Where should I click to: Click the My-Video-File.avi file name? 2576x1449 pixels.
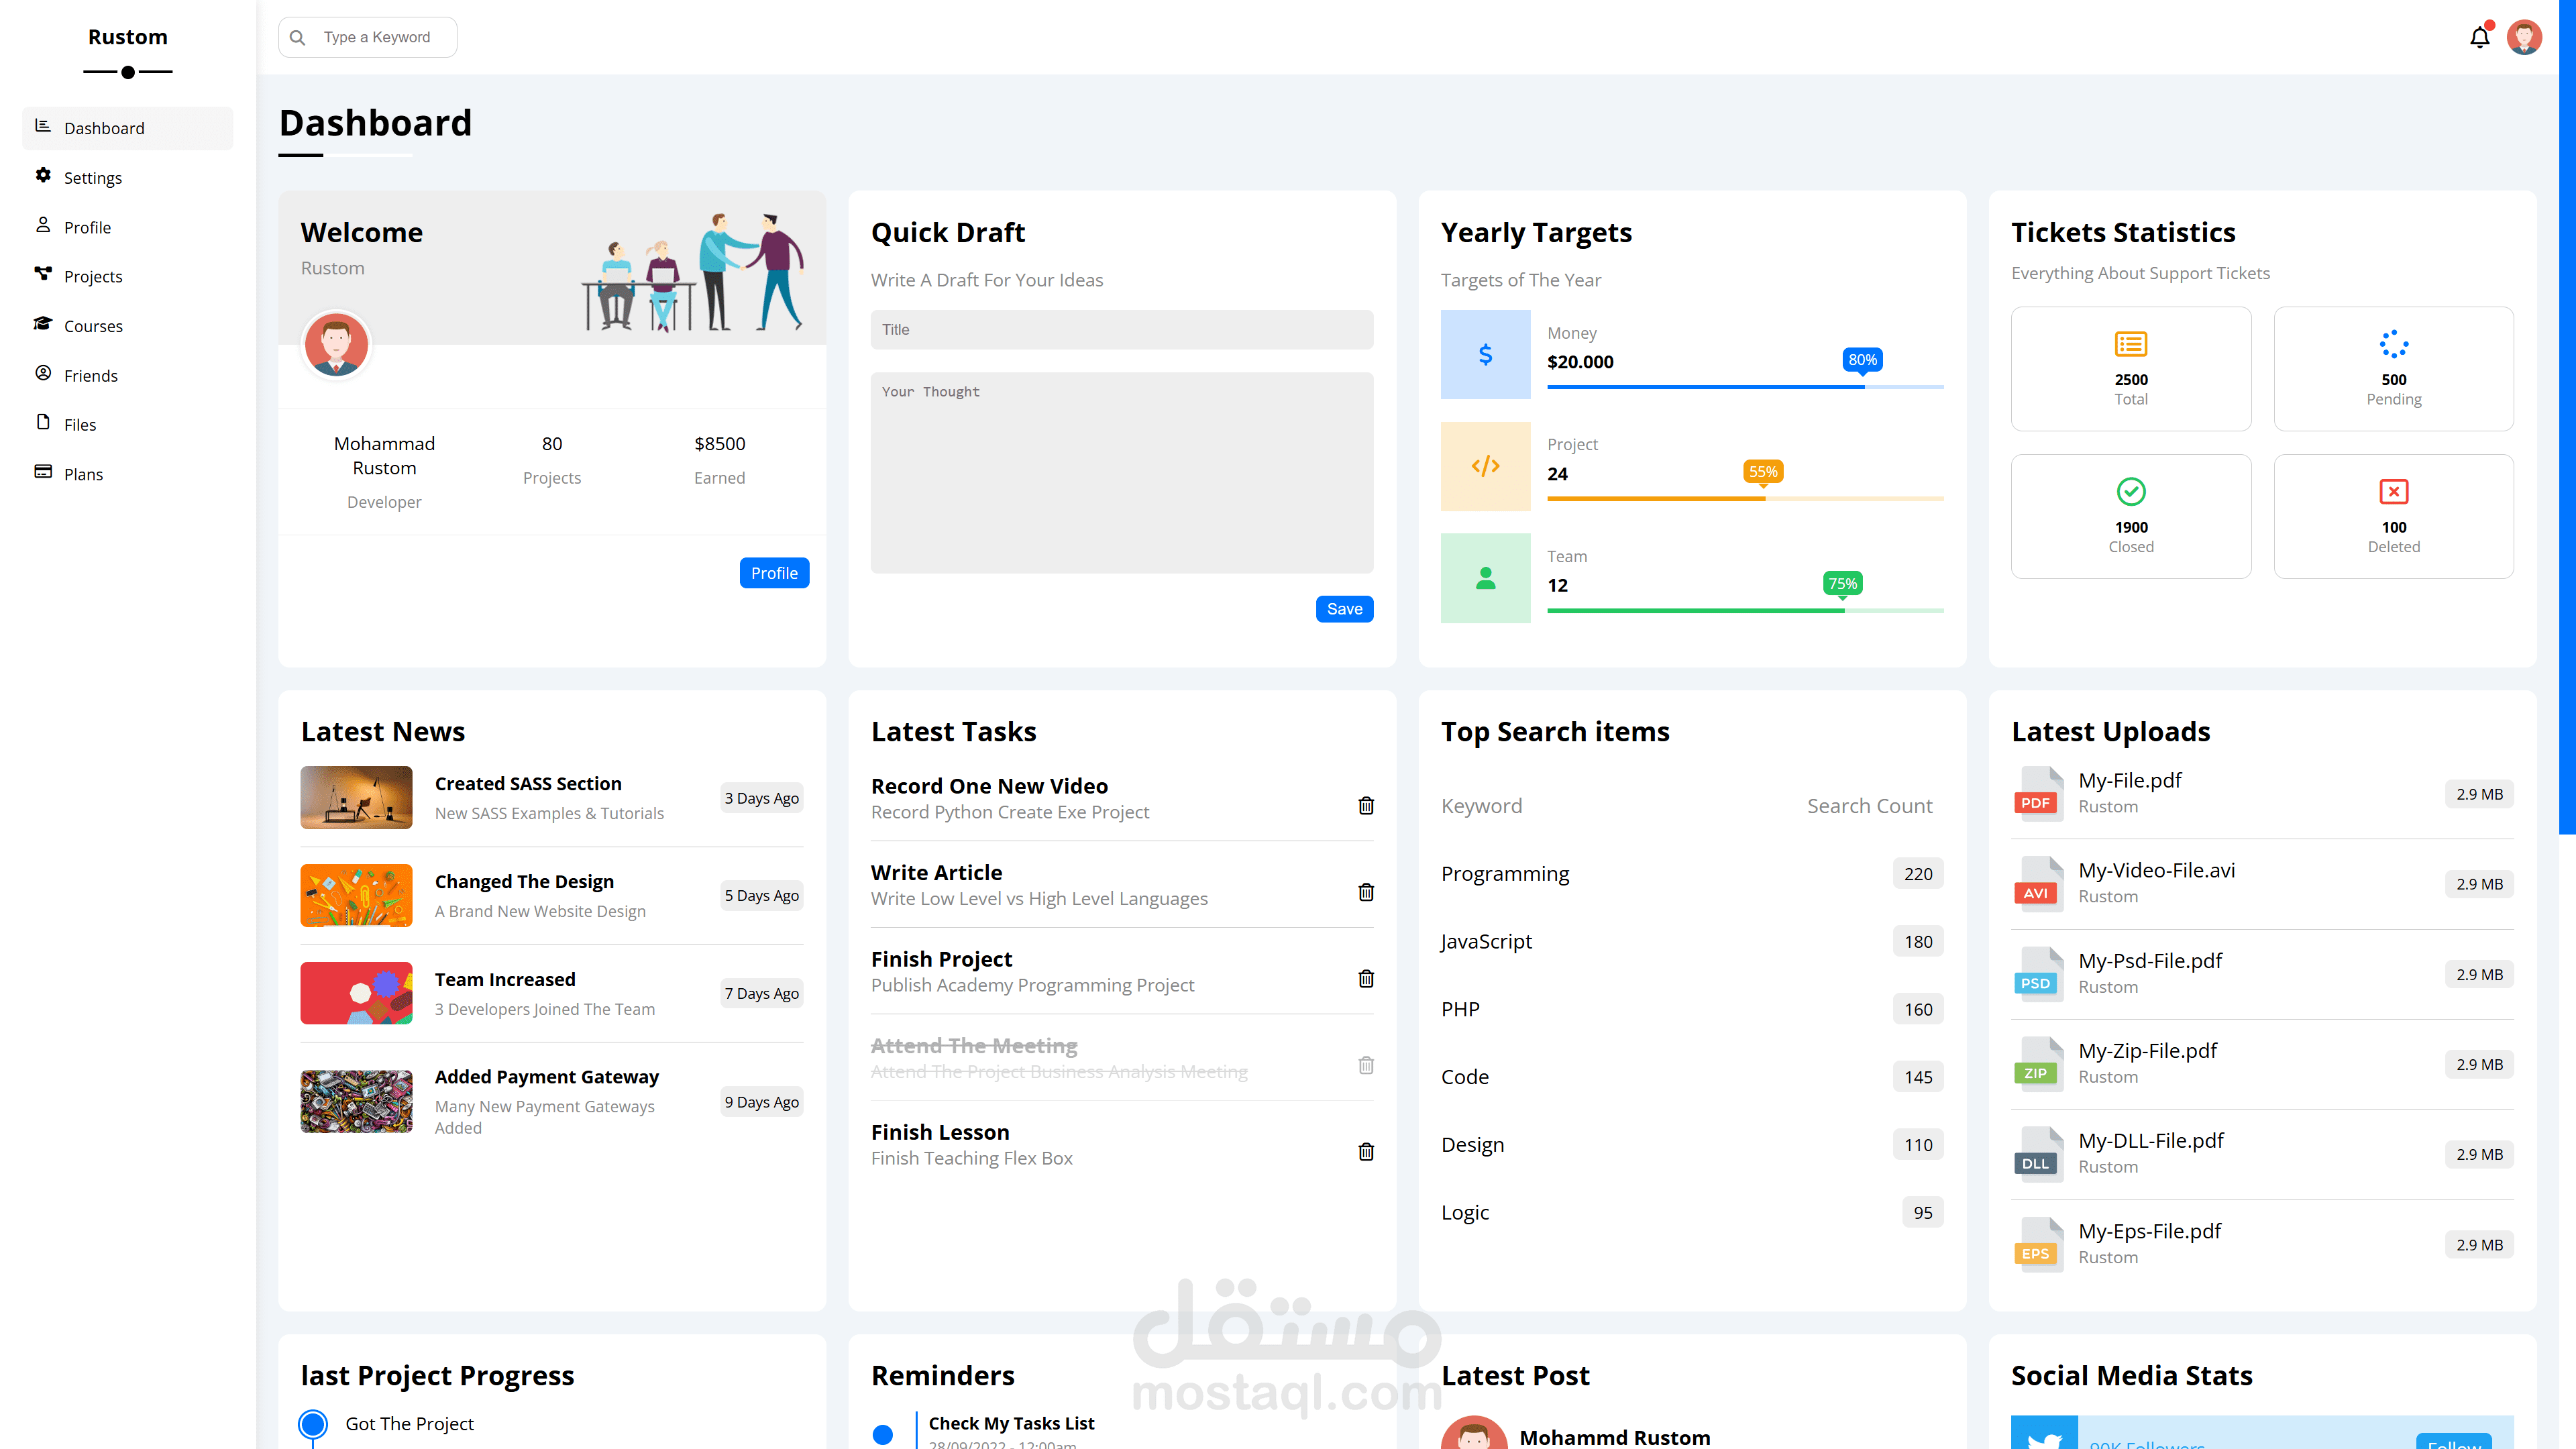pos(2156,871)
